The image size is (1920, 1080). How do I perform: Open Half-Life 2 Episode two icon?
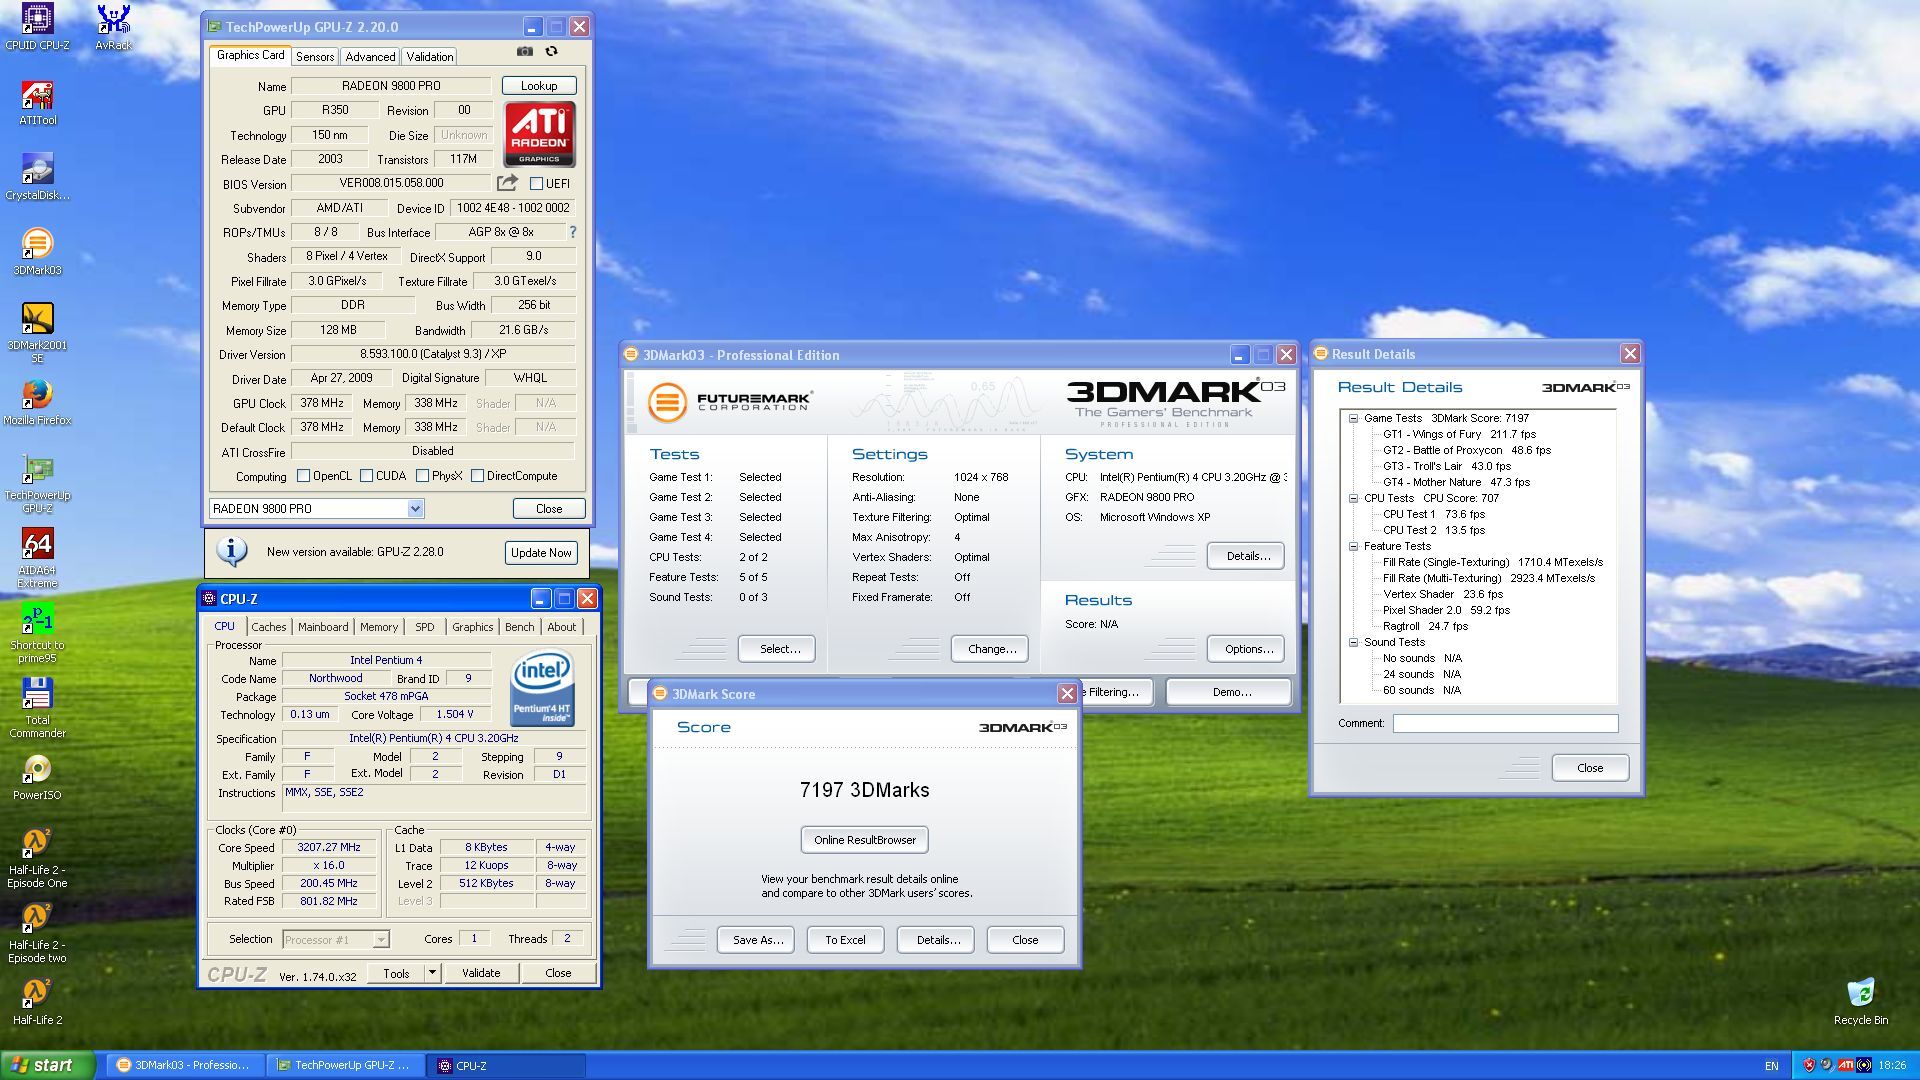[x=37, y=933]
